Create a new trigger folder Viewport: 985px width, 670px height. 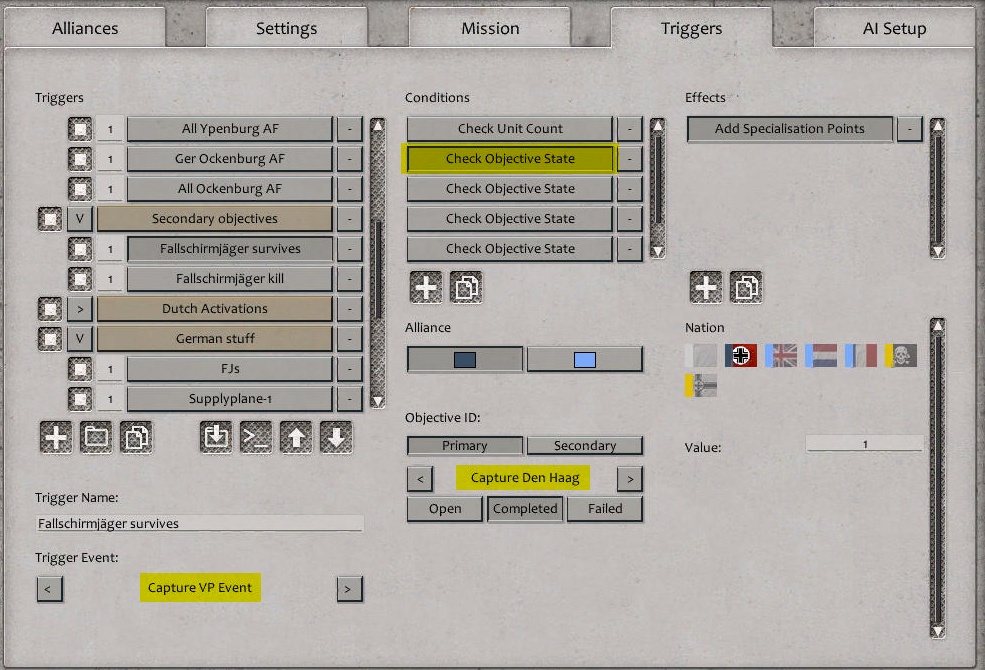point(95,437)
